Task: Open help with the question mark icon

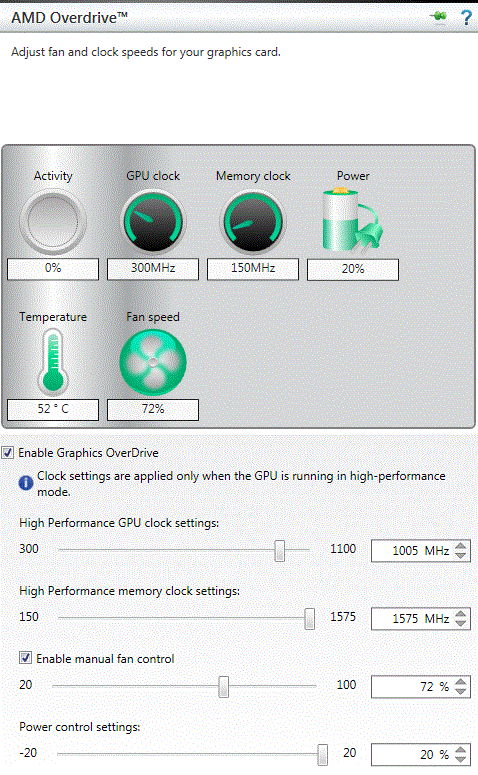Action: [x=466, y=18]
